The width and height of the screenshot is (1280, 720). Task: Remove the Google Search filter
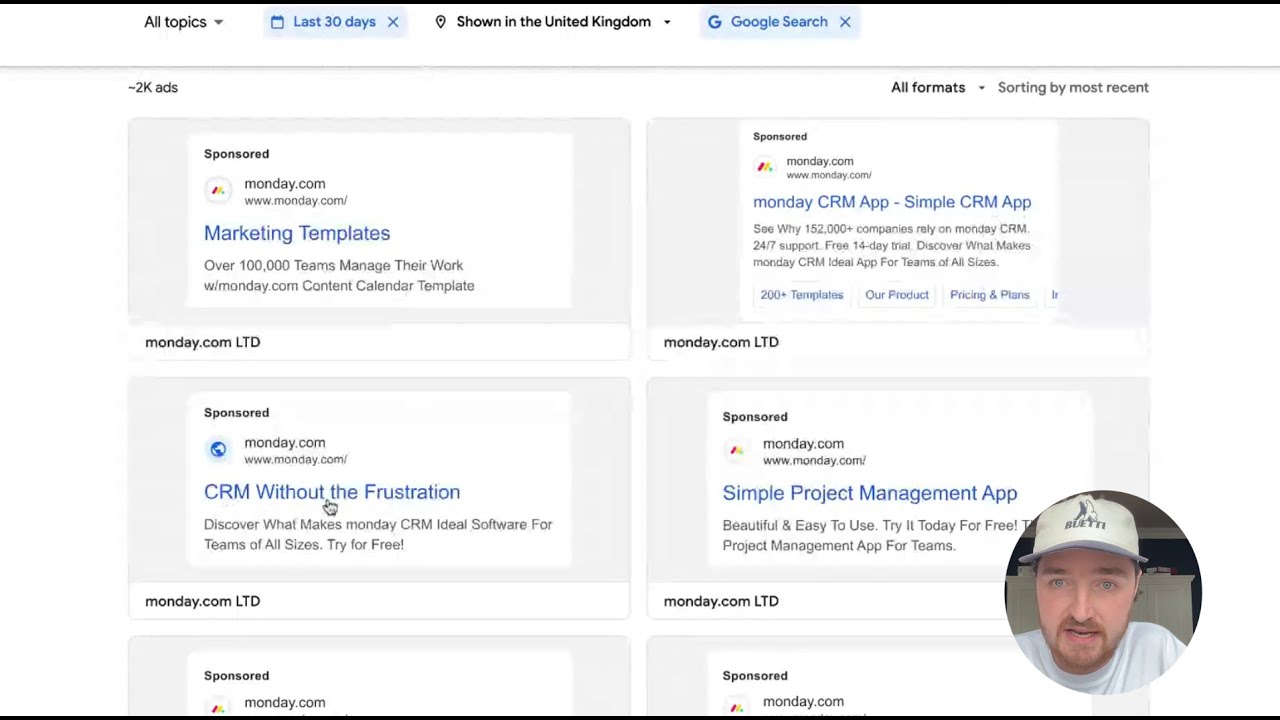pyautogui.click(x=845, y=22)
